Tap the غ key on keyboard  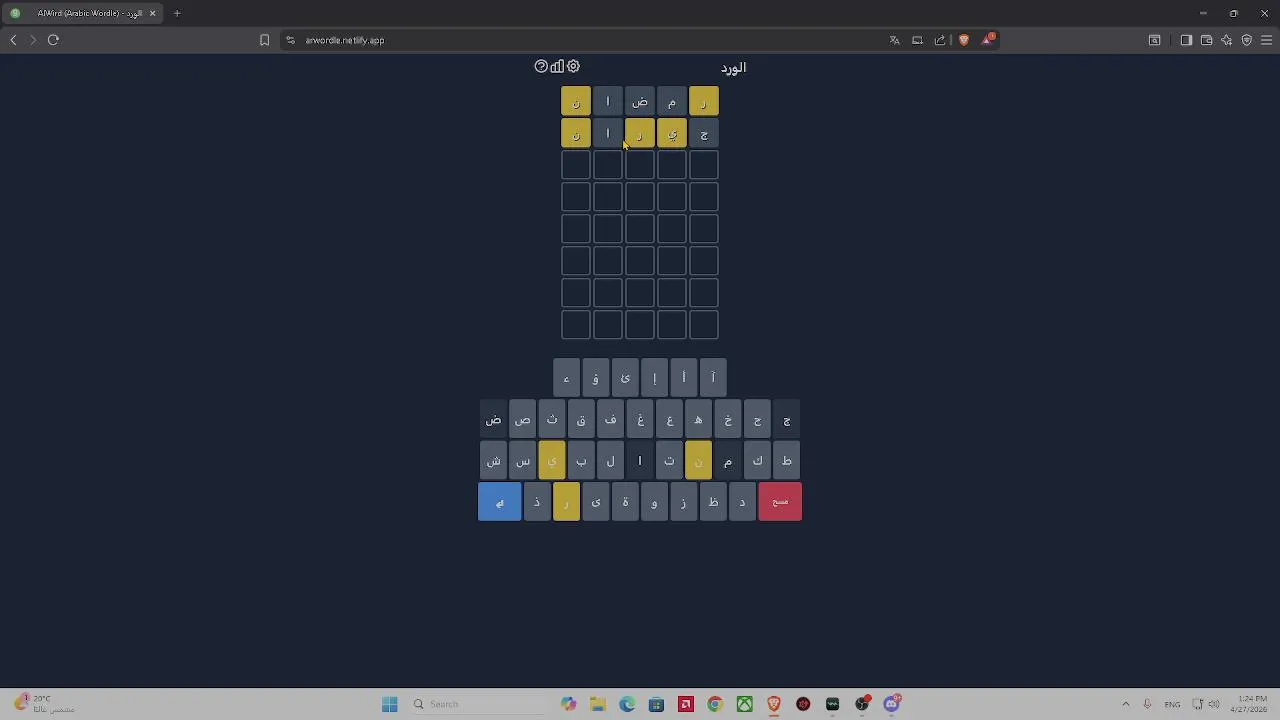640,419
